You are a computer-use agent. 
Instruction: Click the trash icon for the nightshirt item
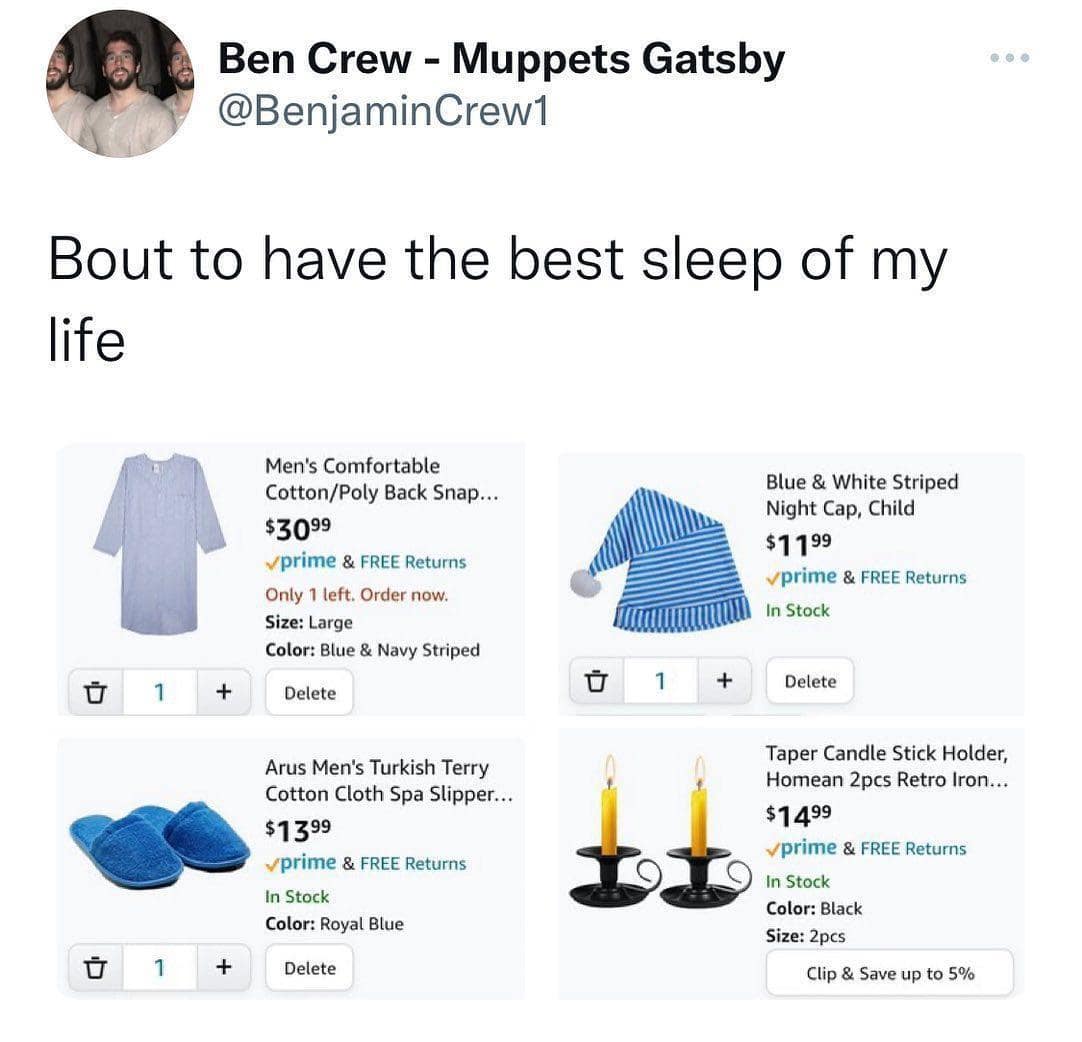96,692
